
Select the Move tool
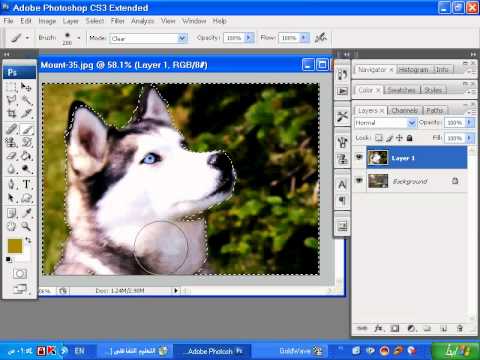26,87
